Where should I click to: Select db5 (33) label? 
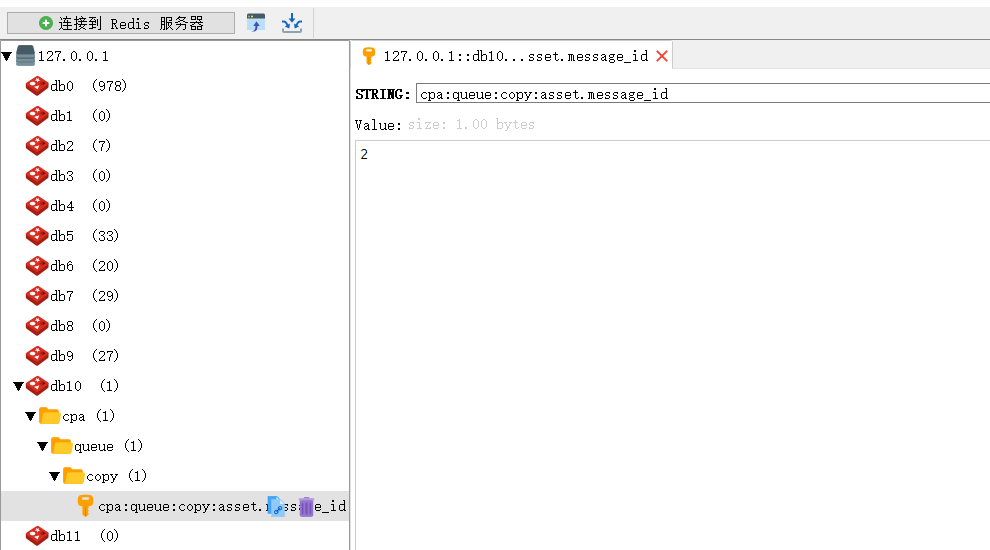point(85,236)
